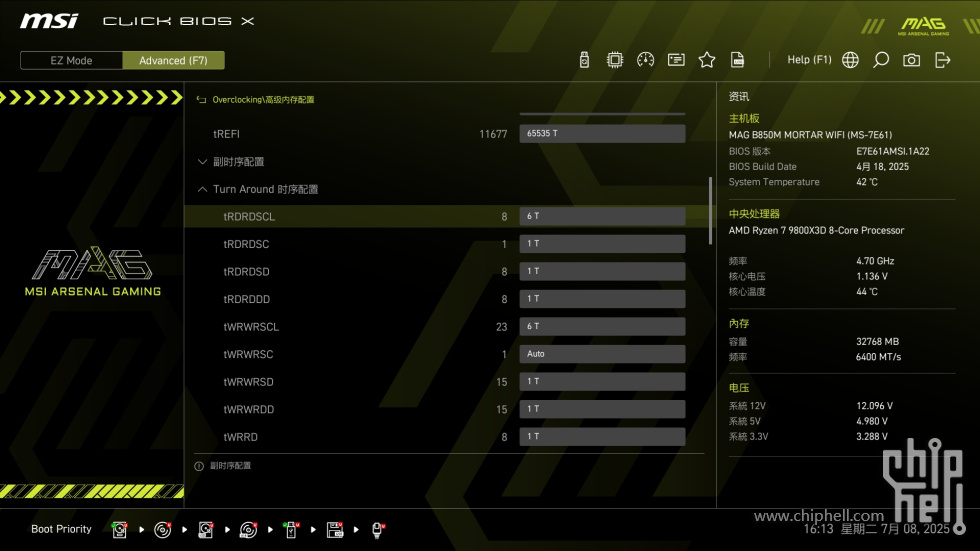Select the tWRRD row label
The width and height of the screenshot is (980, 551).
tap(241, 437)
